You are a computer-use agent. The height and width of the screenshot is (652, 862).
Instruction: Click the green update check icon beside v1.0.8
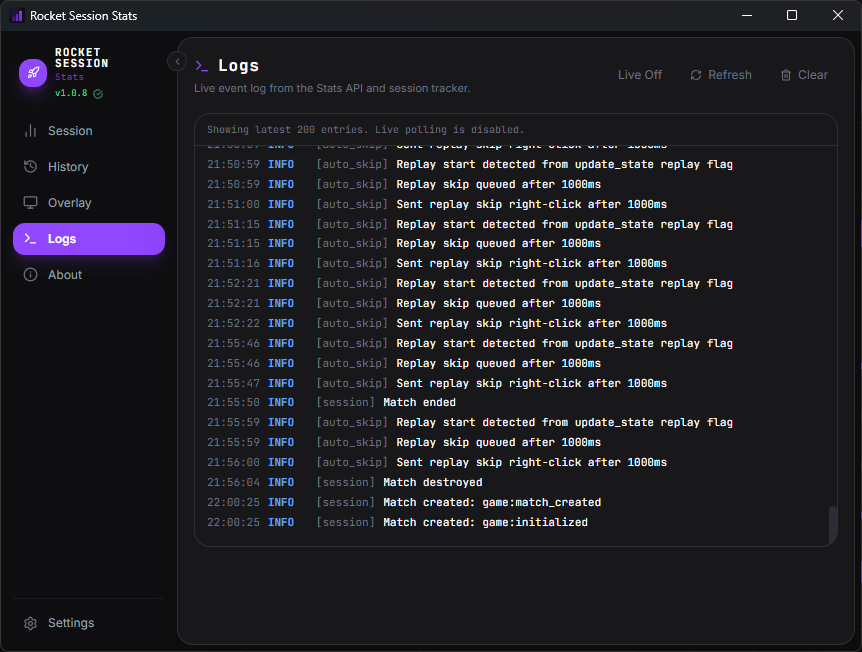pos(98,93)
